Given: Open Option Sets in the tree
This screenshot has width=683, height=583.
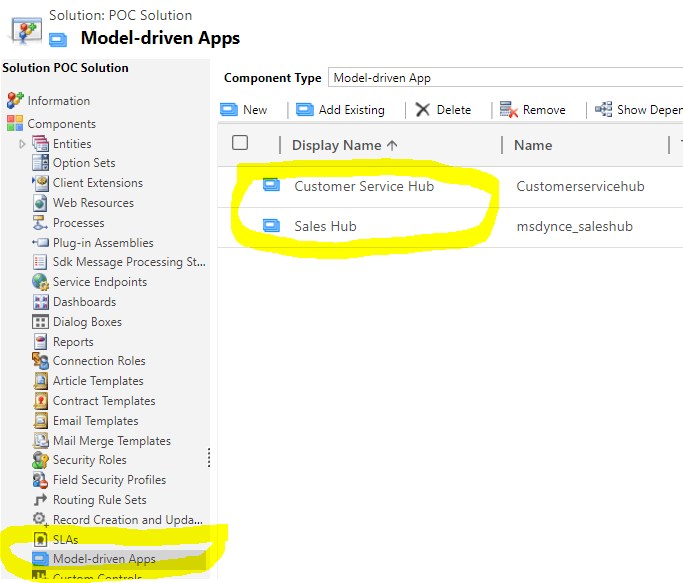Looking at the screenshot, I should (x=84, y=163).
